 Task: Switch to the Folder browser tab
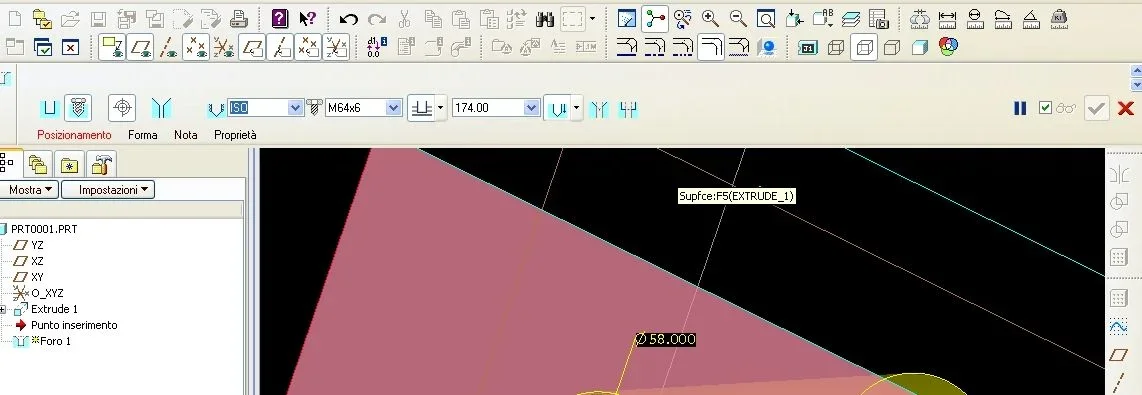(x=37, y=164)
